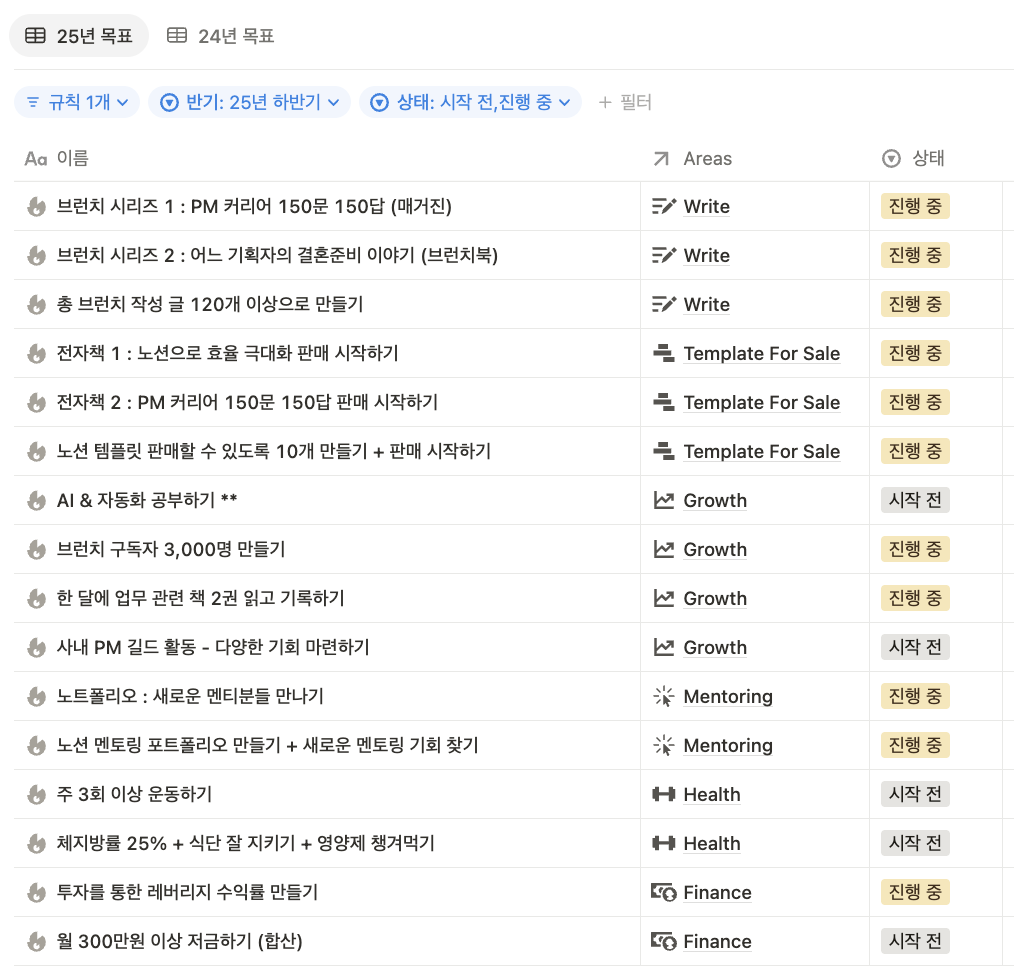1014x976 pixels.
Task: Click the chart icon beside Growth area
Action: [663, 500]
